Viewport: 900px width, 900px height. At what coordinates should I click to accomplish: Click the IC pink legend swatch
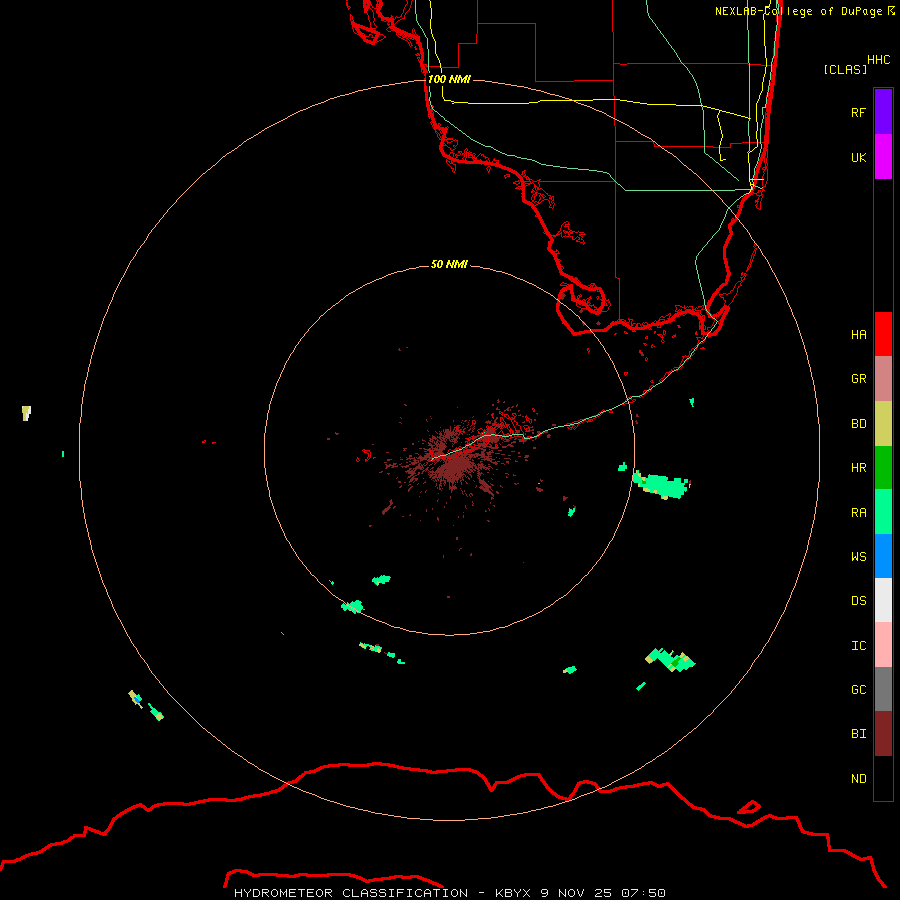(x=883, y=645)
